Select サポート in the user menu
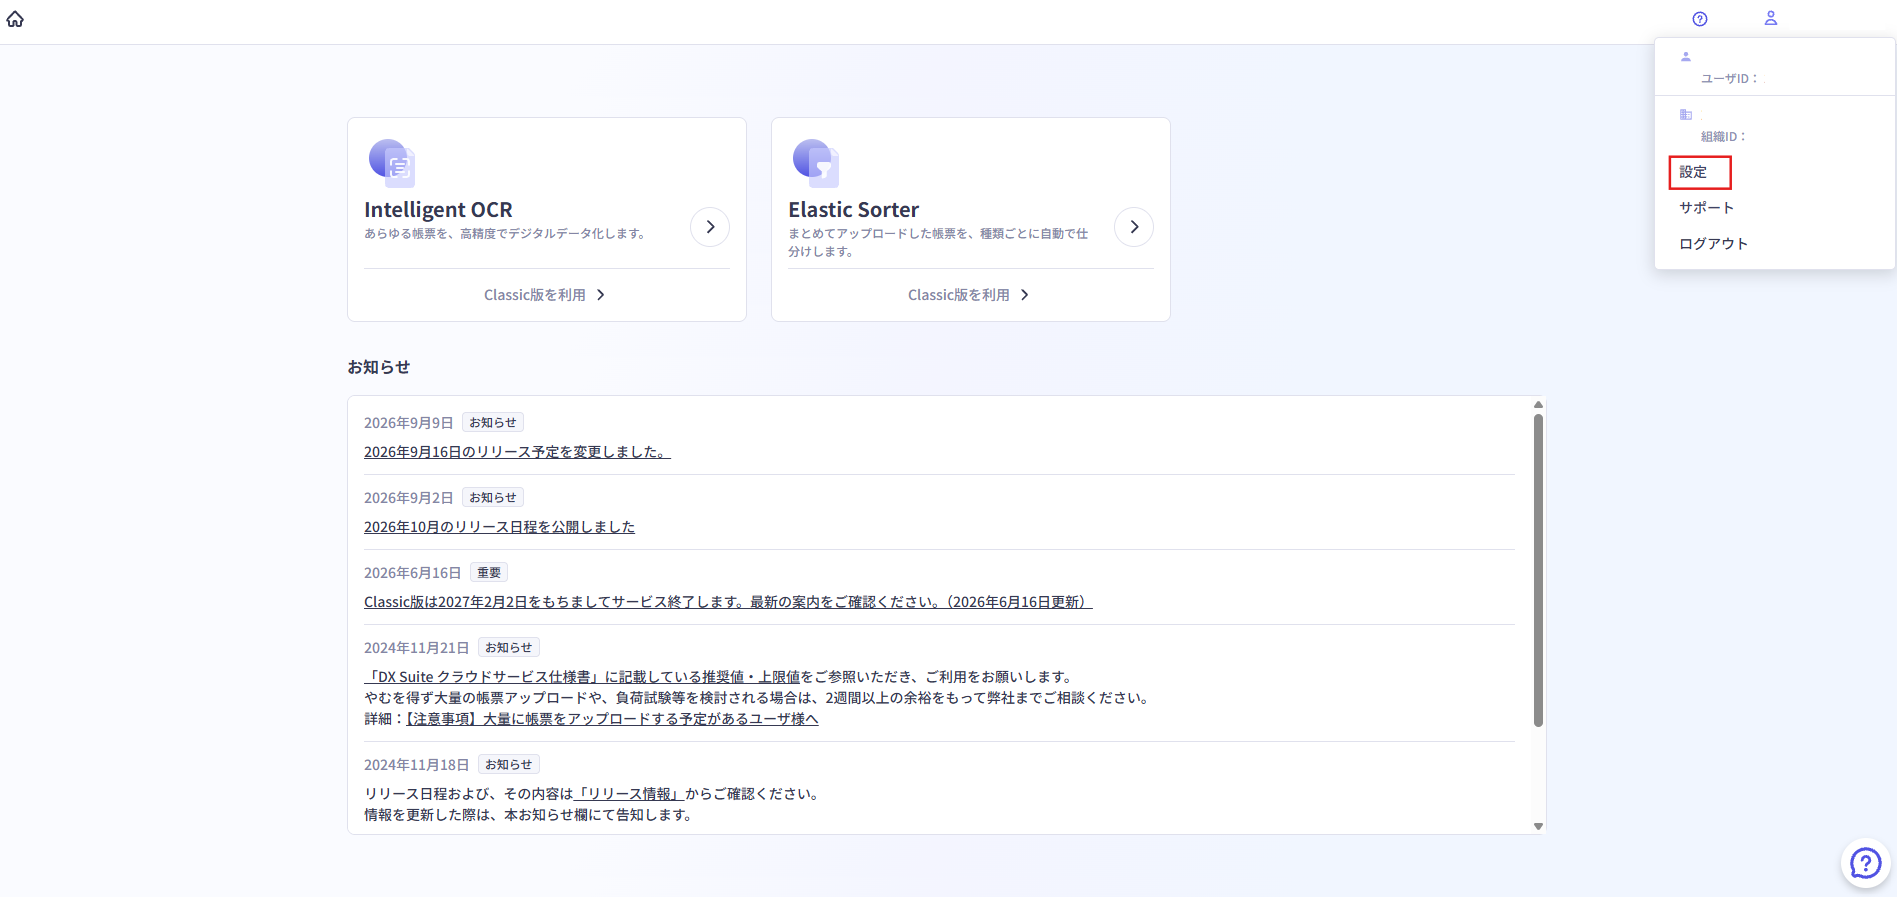1897x897 pixels. point(1707,208)
